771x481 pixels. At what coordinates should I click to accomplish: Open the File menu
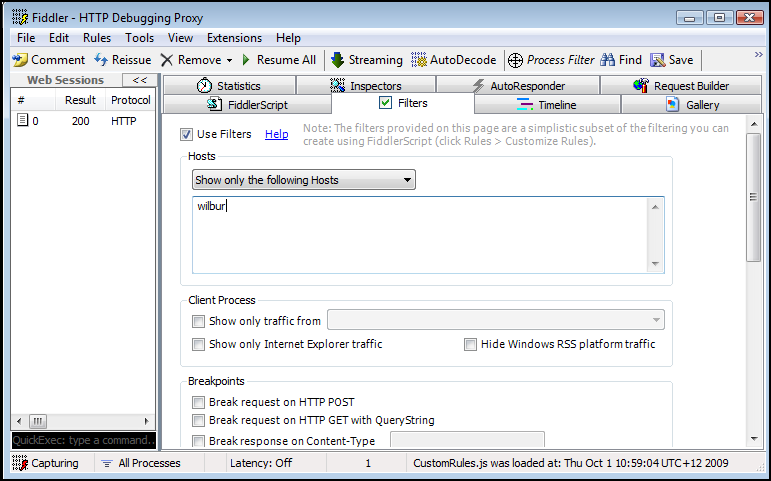[x=26, y=38]
